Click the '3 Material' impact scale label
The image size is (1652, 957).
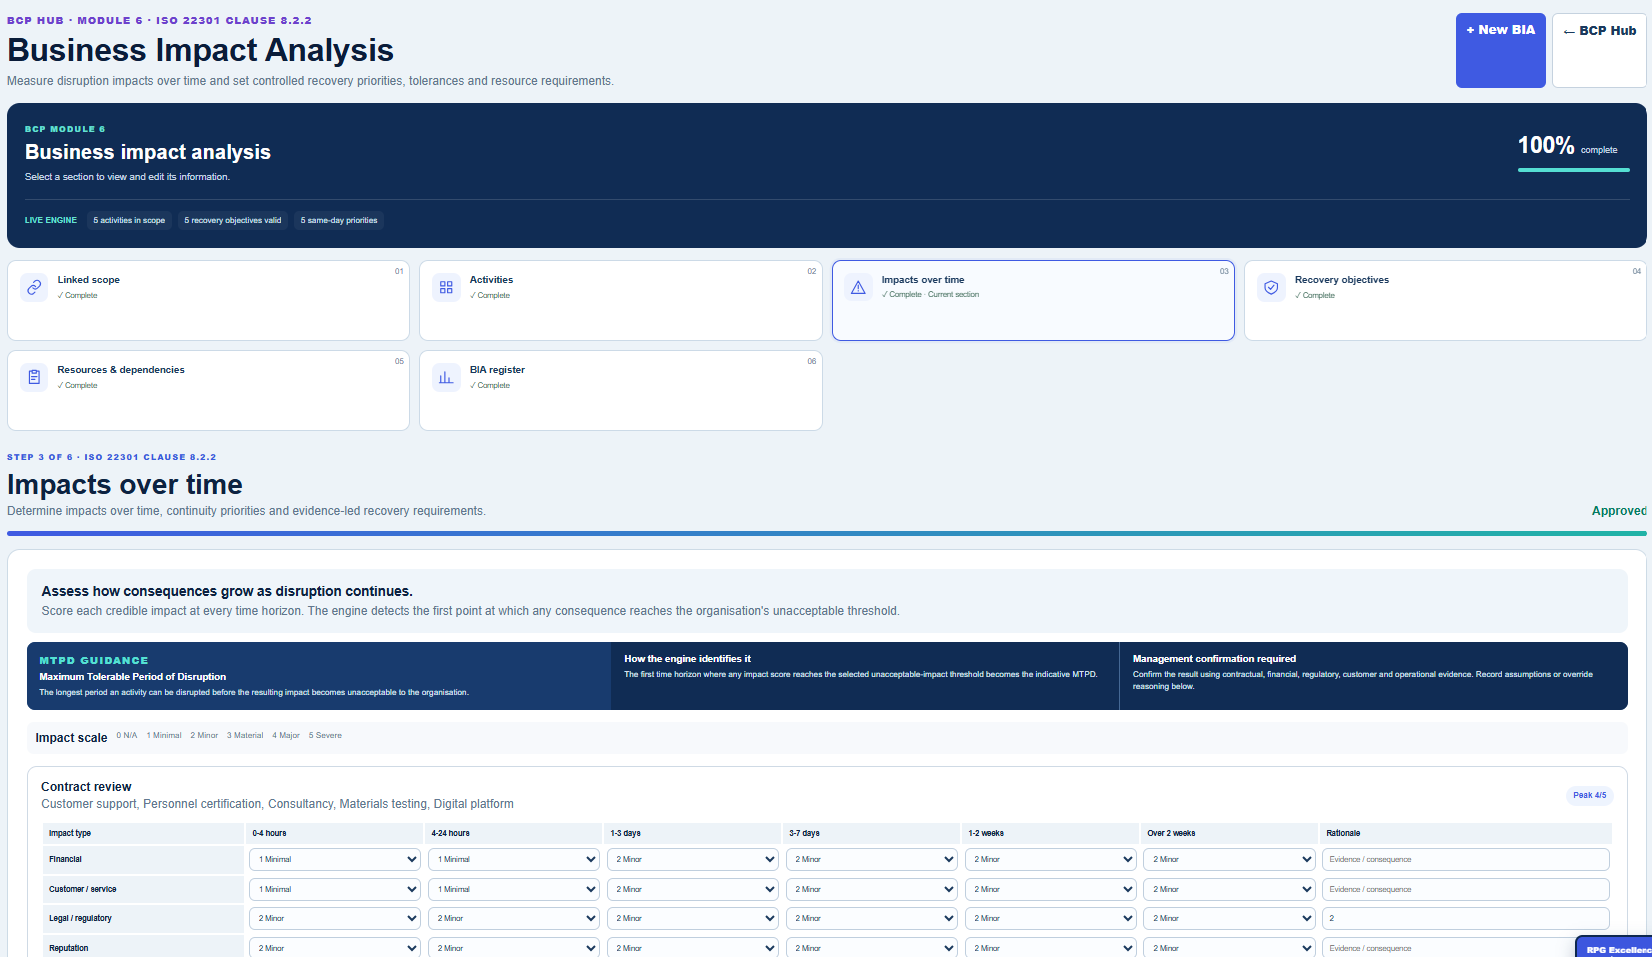tap(245, 735)
